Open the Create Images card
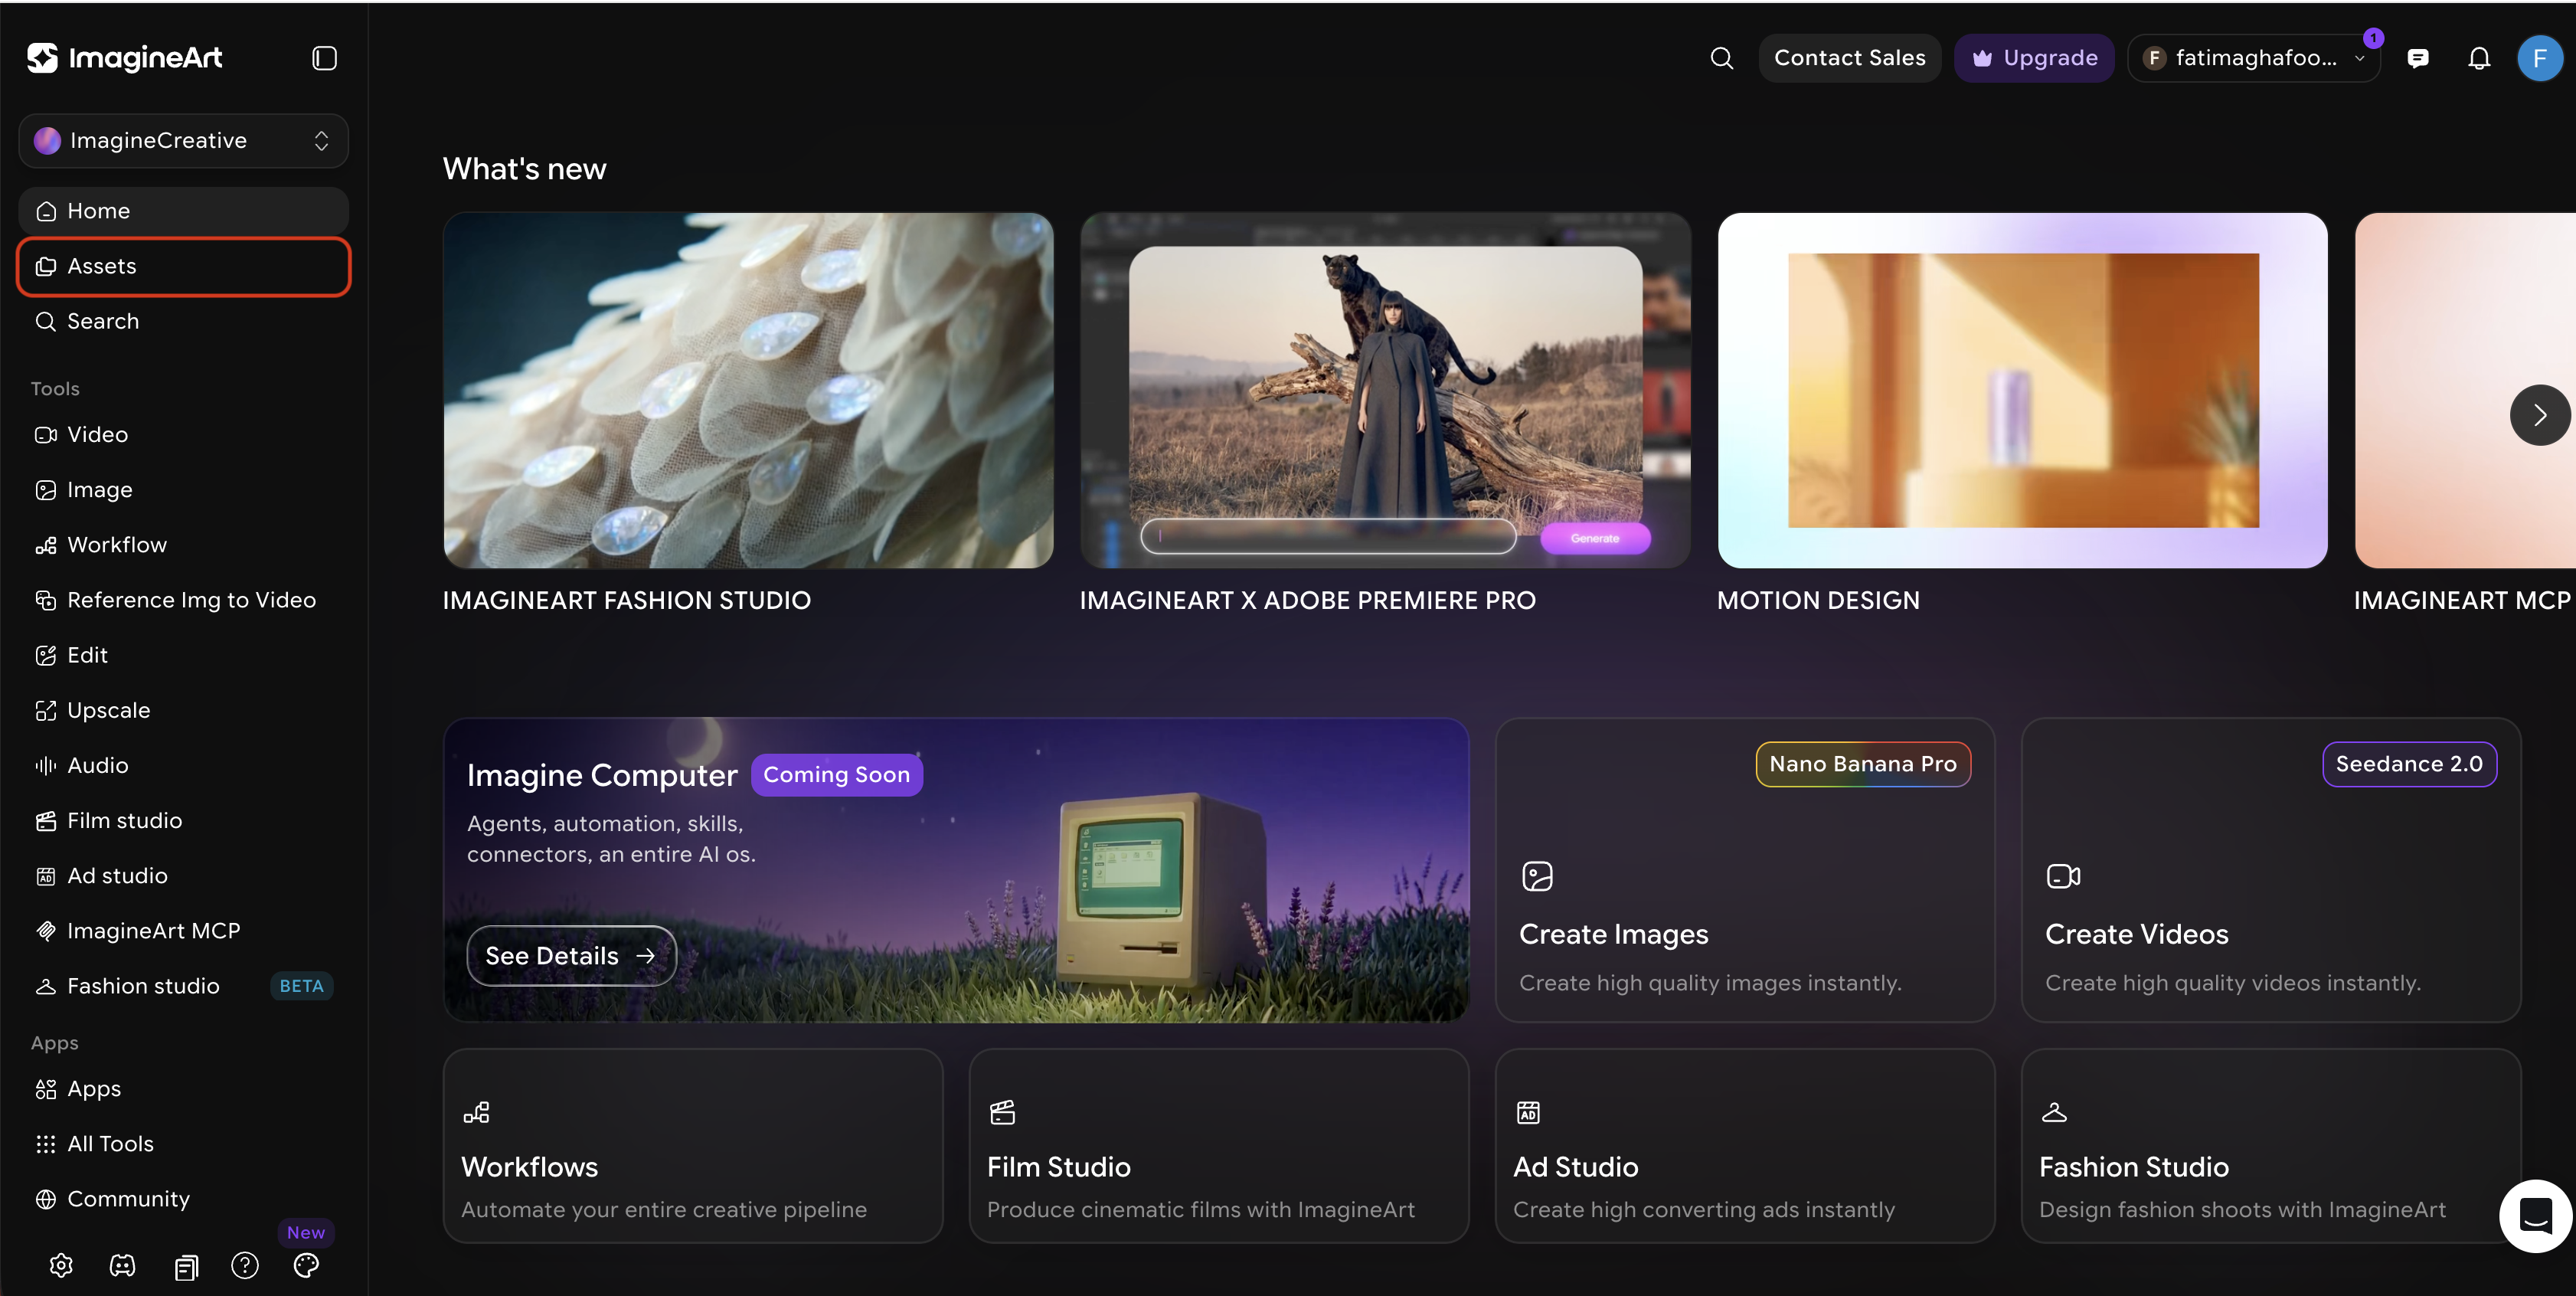The image size is (2576, 1296). [x=1745, y=870]
